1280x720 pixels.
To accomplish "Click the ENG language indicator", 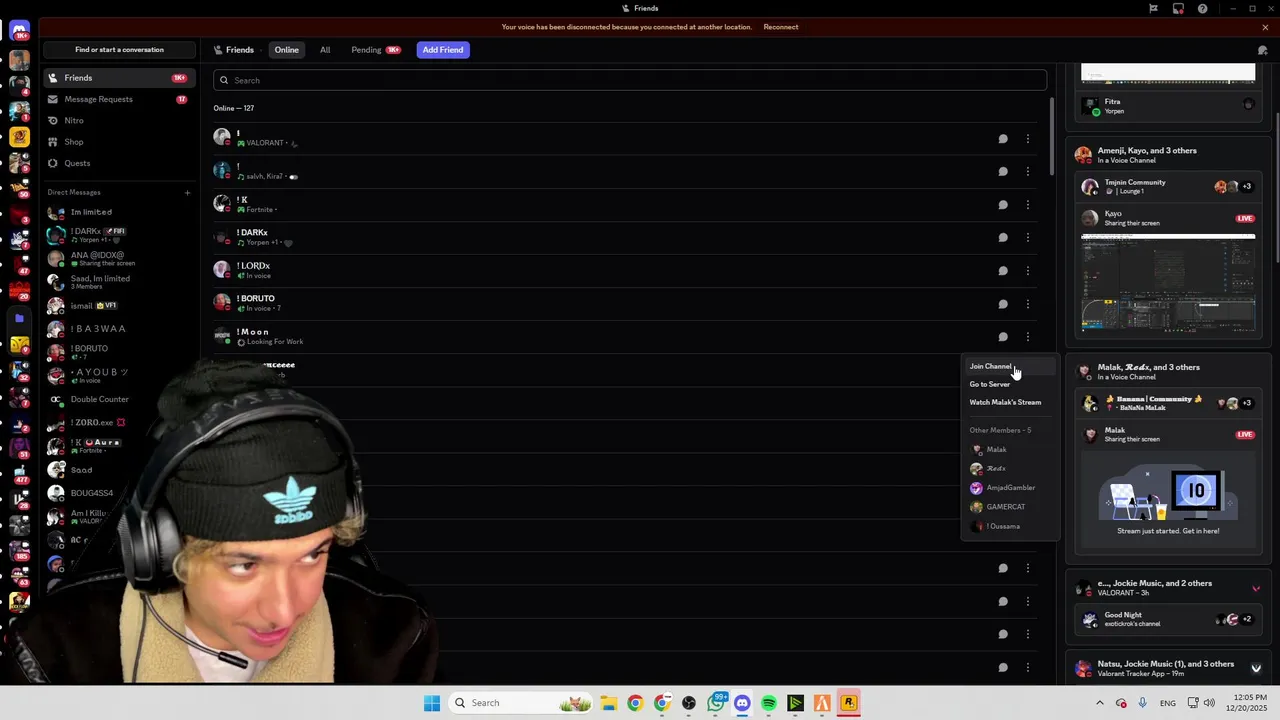I will (1168, 703).
